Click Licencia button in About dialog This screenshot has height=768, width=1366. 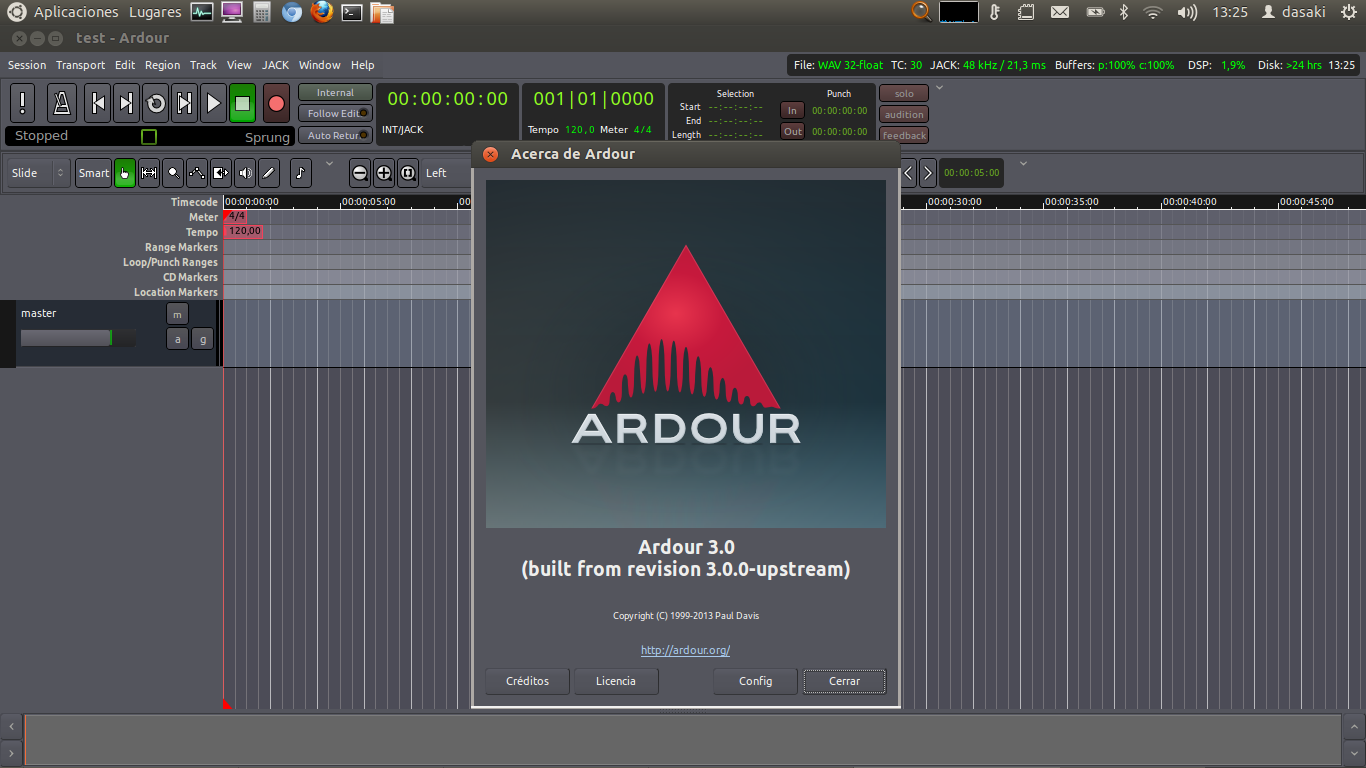point(616,681)
